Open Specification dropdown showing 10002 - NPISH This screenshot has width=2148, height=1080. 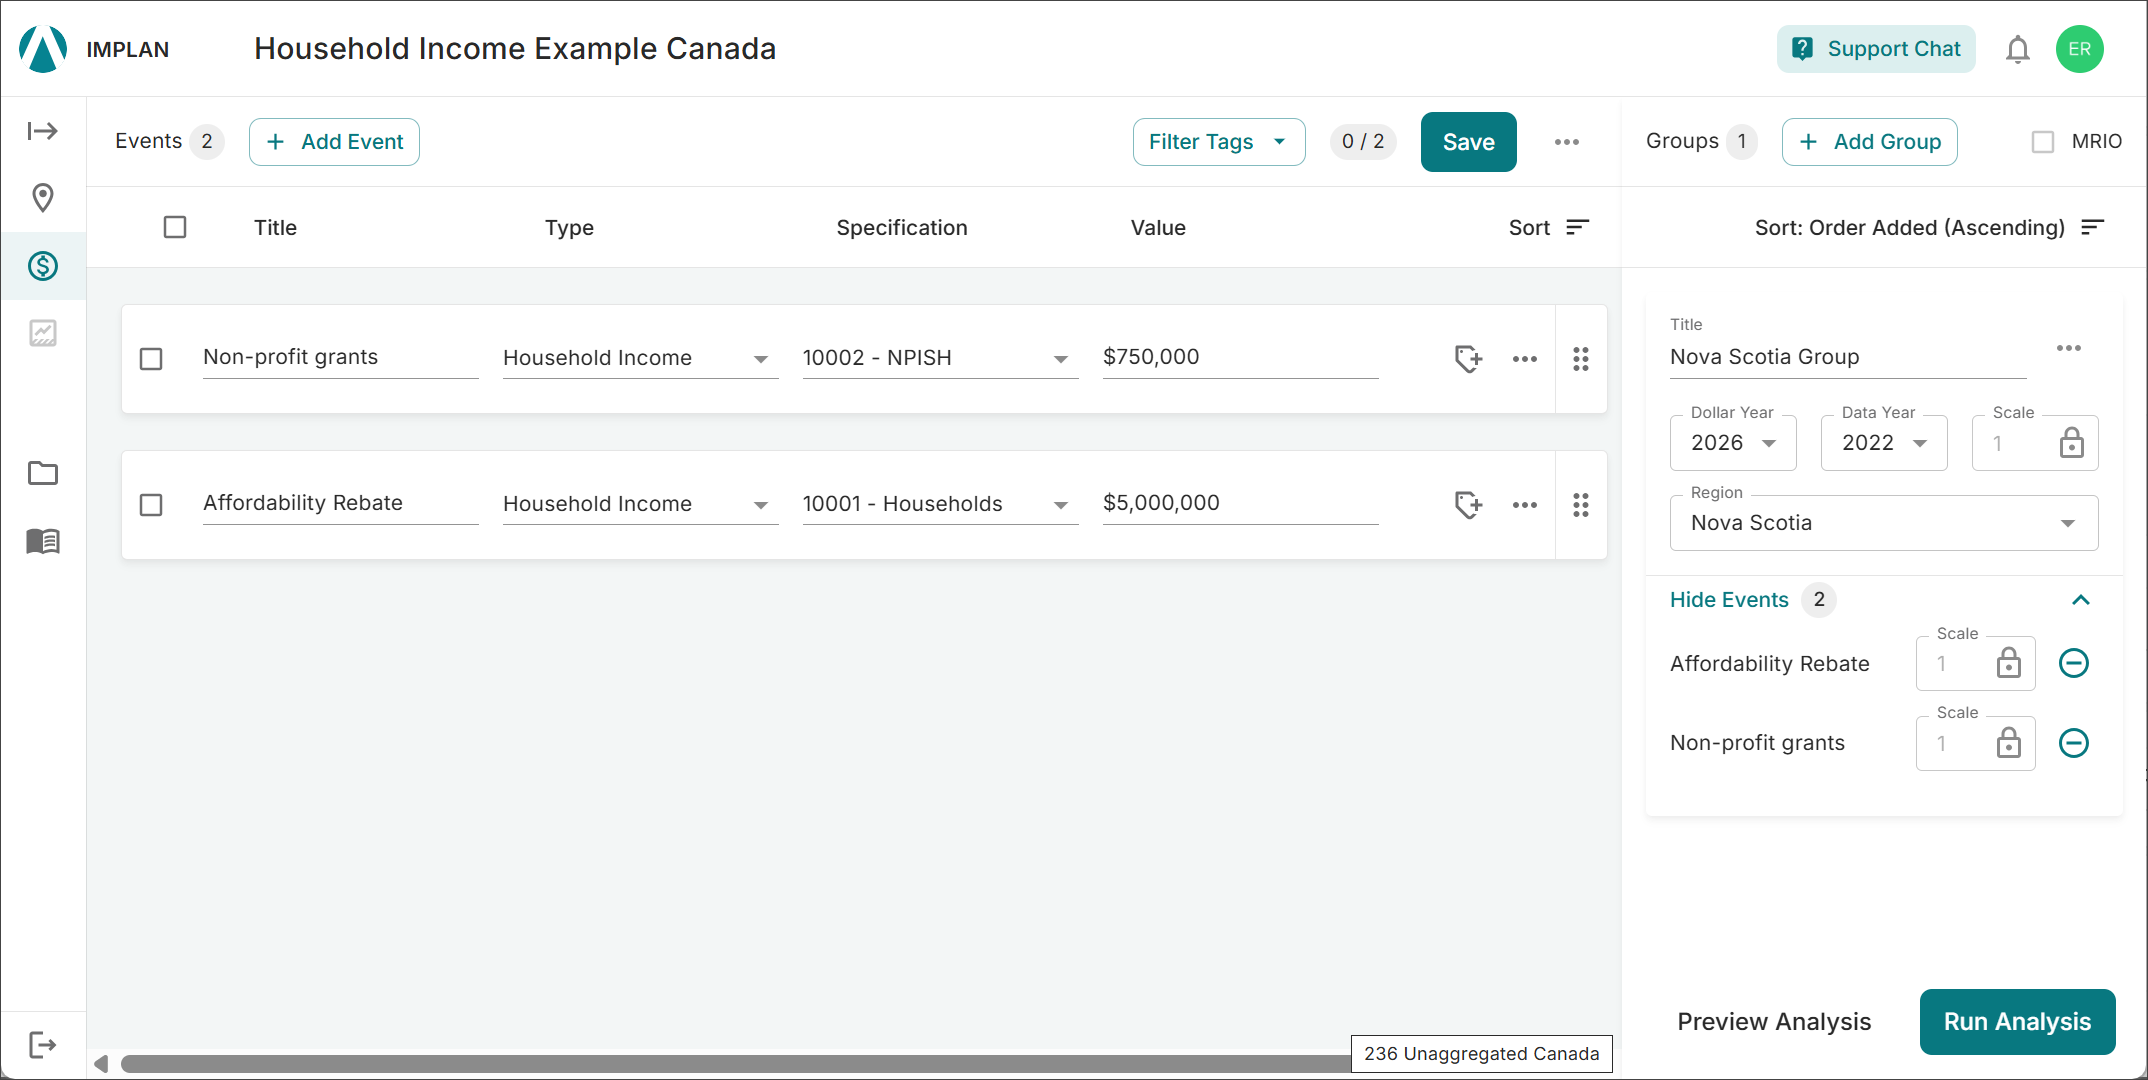[x=940, y=358]
